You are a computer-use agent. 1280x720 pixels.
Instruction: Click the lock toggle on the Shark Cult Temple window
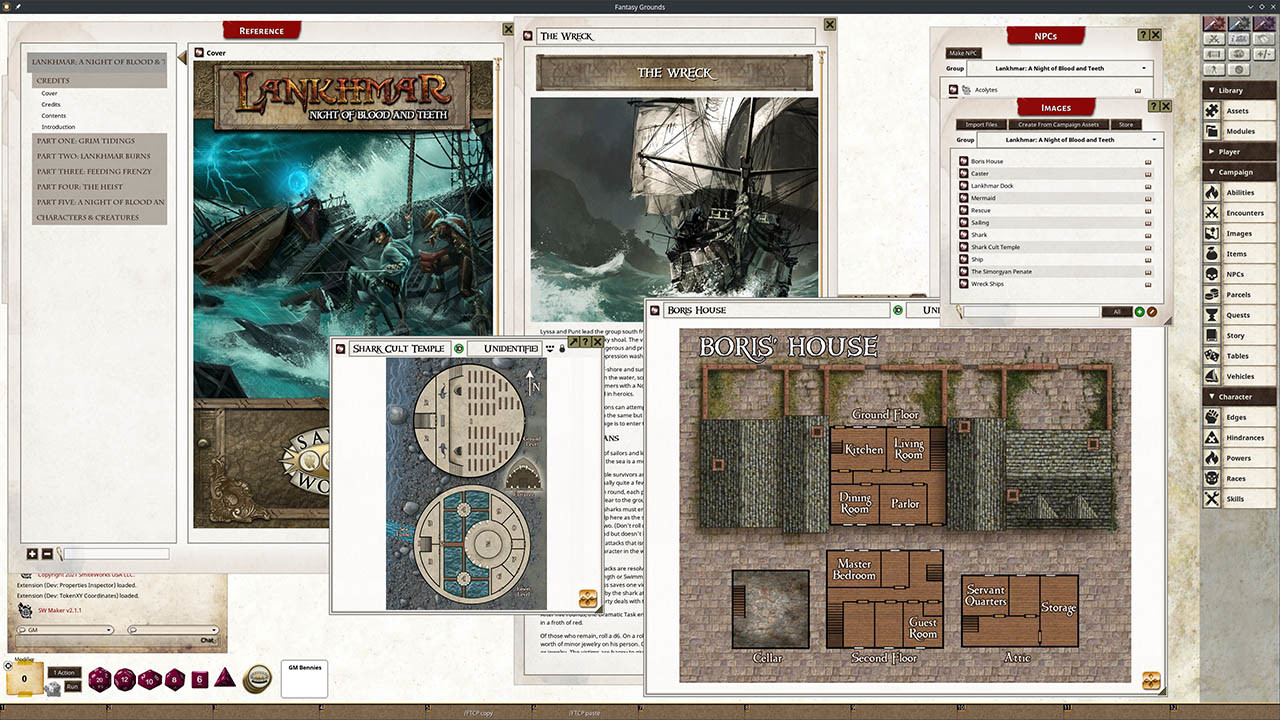pyautogui.click(x=564, y=347)
